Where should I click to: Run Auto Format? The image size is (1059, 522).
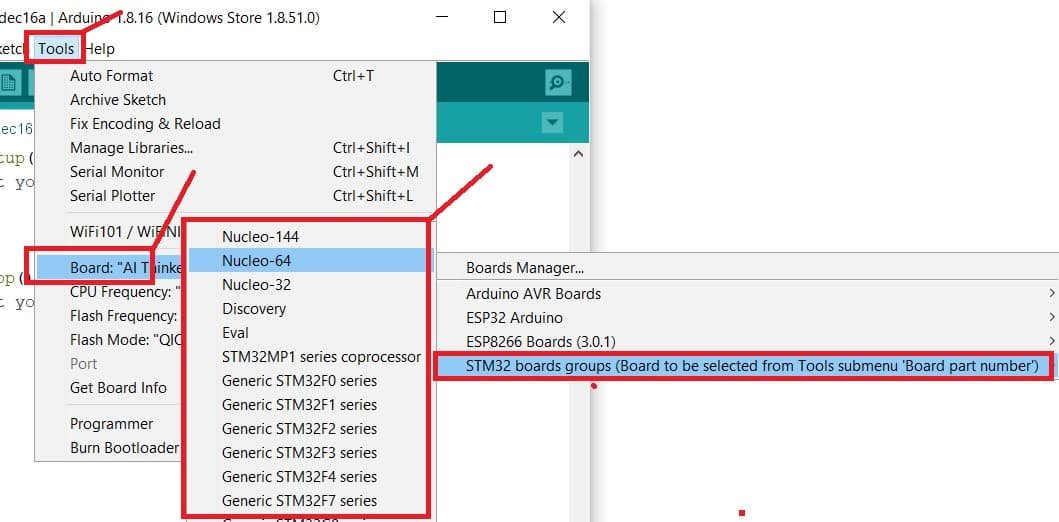[x=236, y=76]
